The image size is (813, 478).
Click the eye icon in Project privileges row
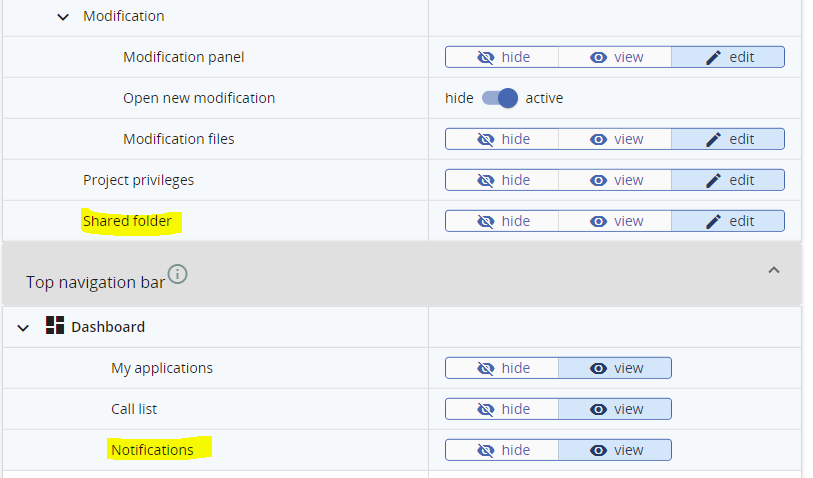point(599,180)
